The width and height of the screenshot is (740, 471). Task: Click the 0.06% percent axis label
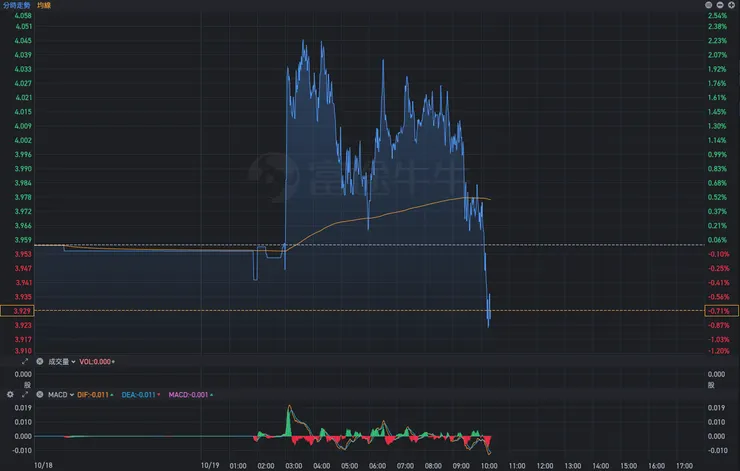pyautogui.click(x=717, y=240)
